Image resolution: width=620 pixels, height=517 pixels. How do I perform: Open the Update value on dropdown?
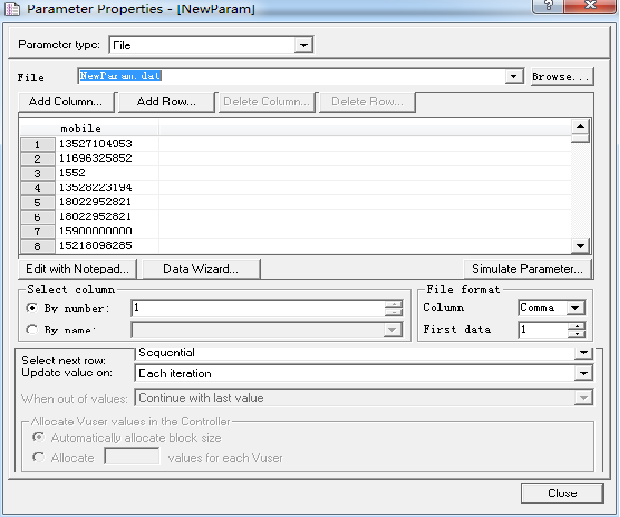pyautogui.click(x=583, y=373)
